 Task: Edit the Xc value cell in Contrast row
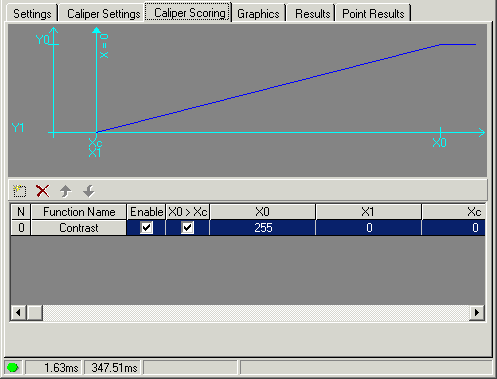click(454, 228)
